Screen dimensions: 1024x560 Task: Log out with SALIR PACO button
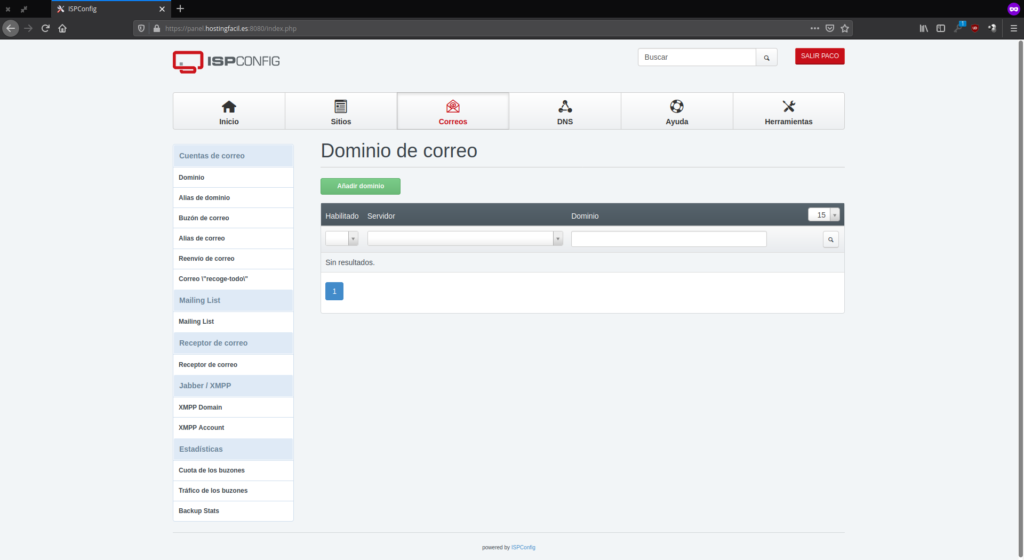coord(819,56)
